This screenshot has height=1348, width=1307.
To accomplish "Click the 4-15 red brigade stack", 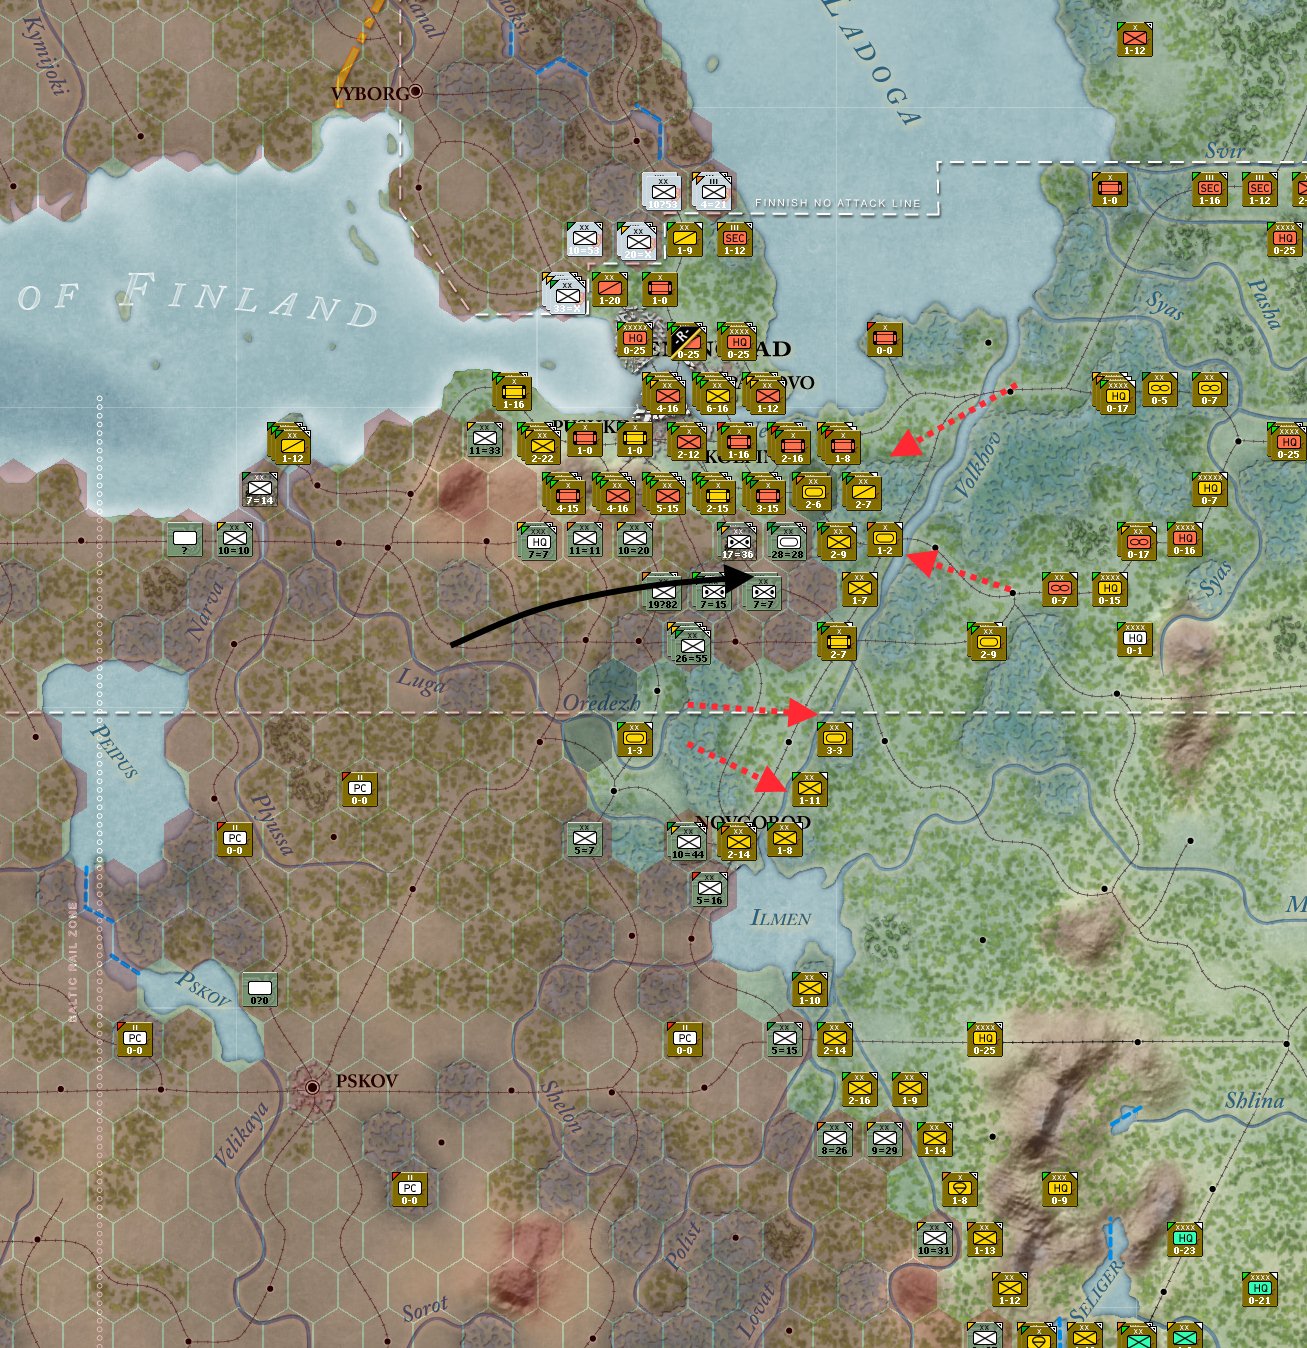I will pyautogui.click(x=566, y=493).
